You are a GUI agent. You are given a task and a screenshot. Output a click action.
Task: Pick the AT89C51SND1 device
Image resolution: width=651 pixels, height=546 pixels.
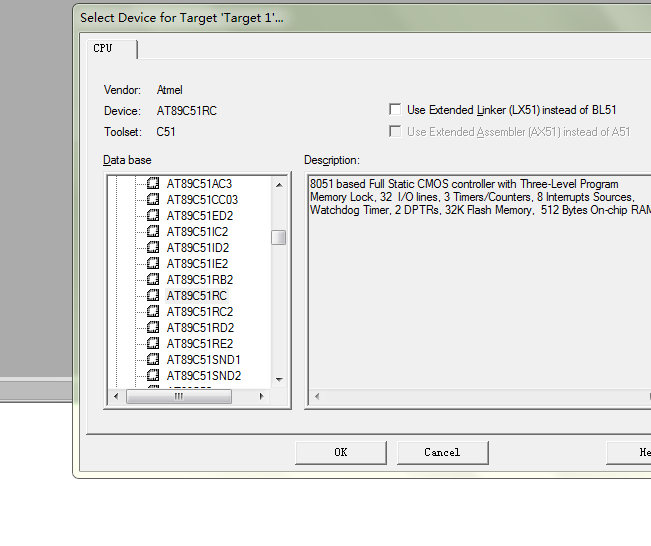pos(203,360)
